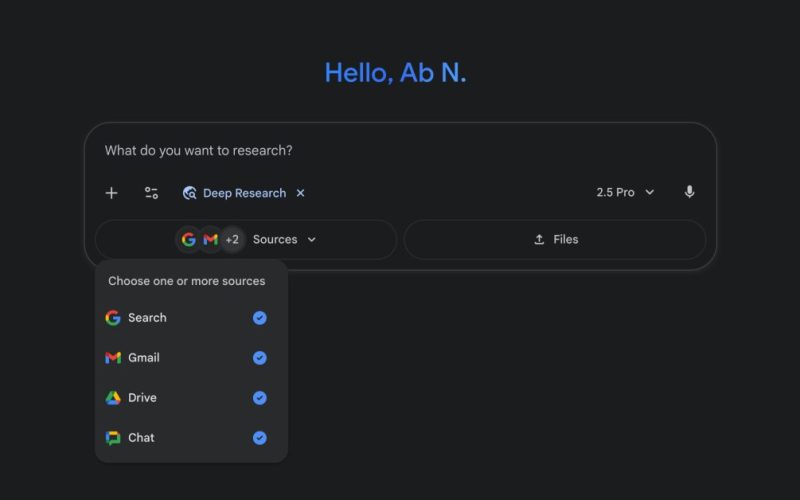Image resolution: width=800 pixels, height=500 pixels.
Task: Uncheck the Gmail source checkbox
Action: 260,358
